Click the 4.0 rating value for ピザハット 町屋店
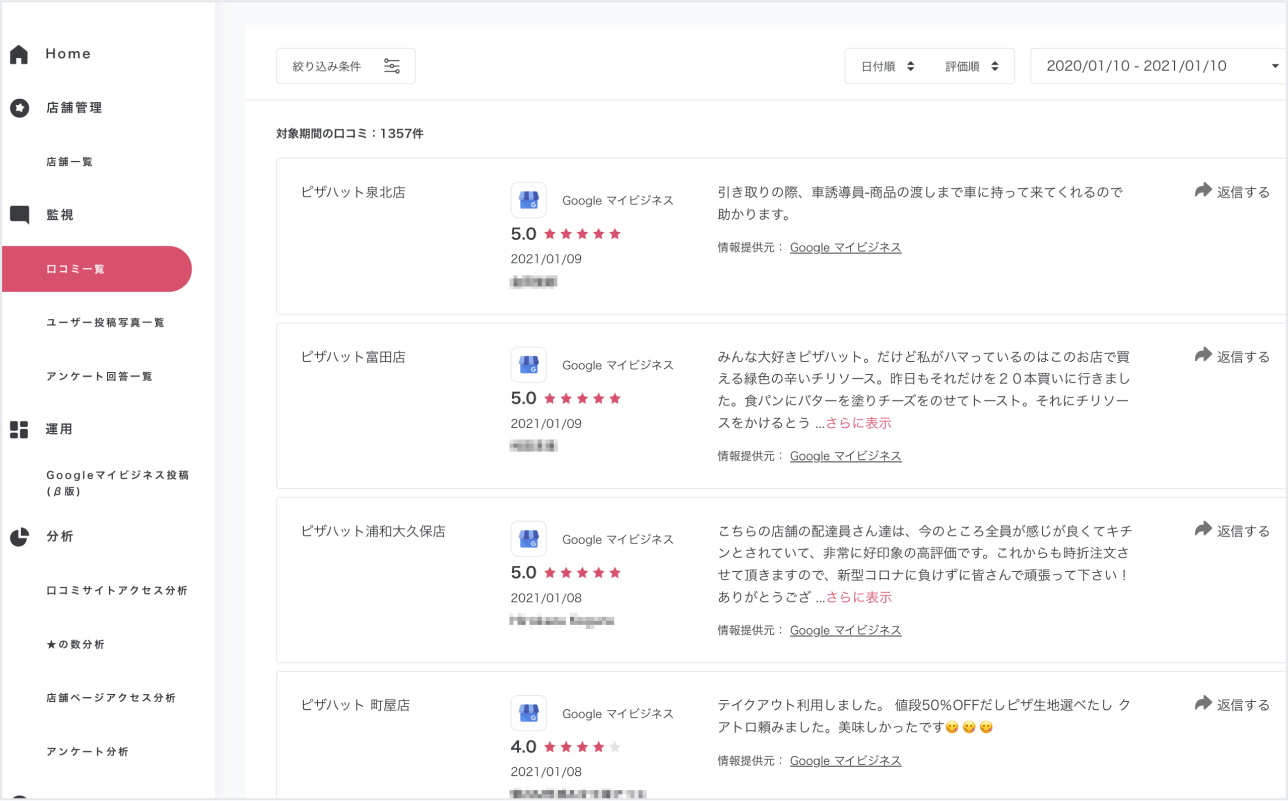Screen dimensions: 1288x801 tap(524, 747)
